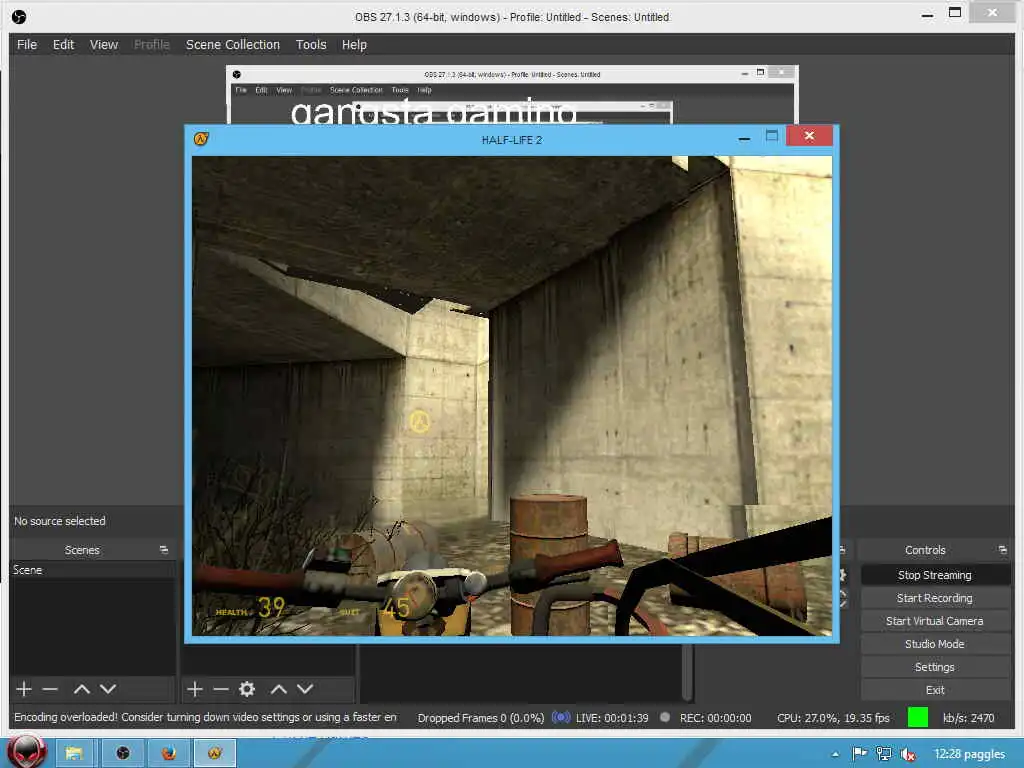Click the green connection quality square
Image resolution: width=1024 pixels, height=768 pixels.
[918, 717]
